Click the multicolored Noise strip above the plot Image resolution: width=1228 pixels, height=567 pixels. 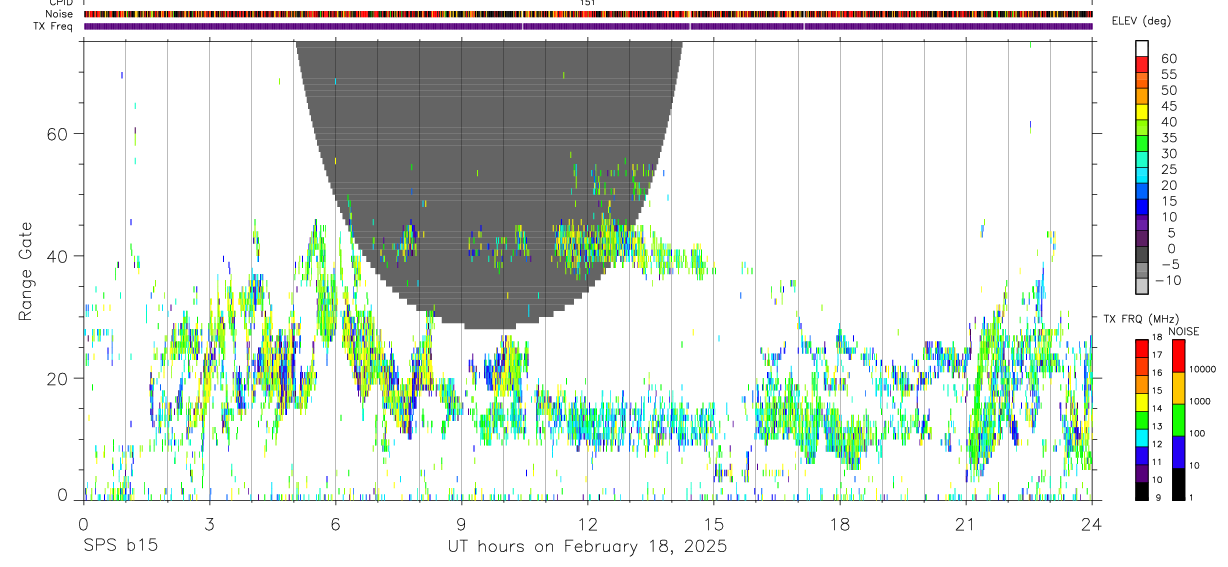[x=588, y=14]
